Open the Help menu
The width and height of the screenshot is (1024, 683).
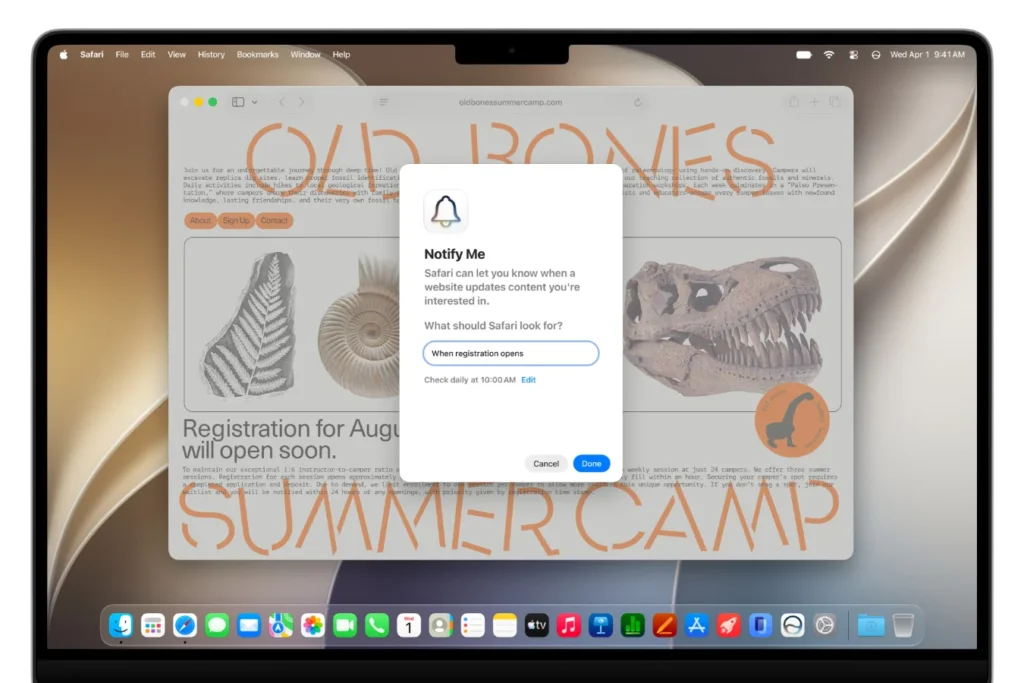point(341,55)
